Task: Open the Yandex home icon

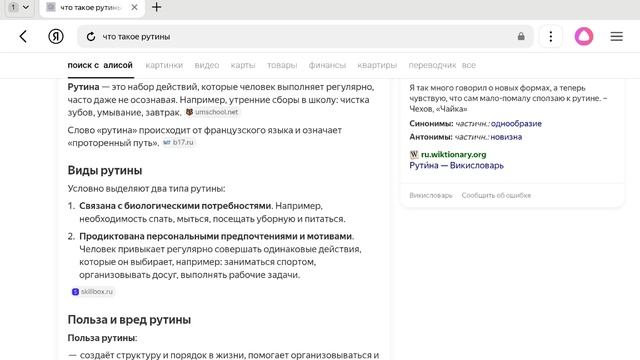Action: tap(56, 36)
